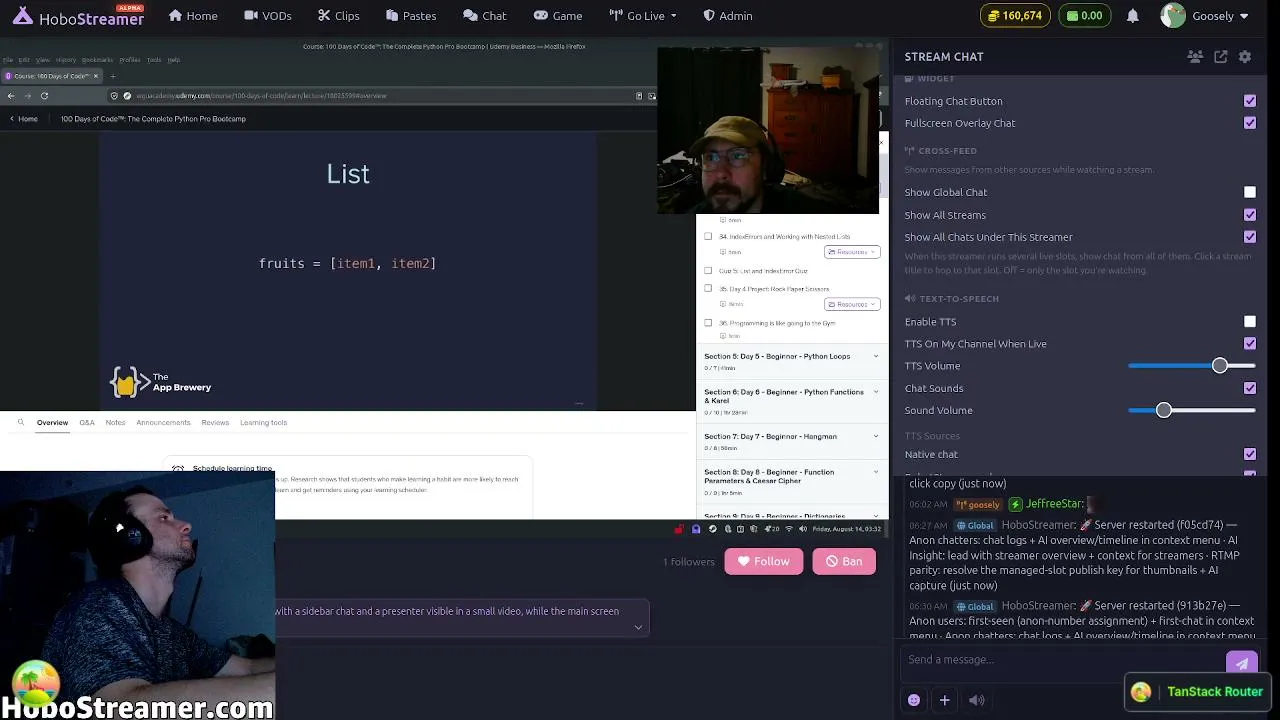The width and height of the screenshot is (1280, 720).
Task: Click the JeffreeStar lightning badge in chat
Action: coord(1016,505)
